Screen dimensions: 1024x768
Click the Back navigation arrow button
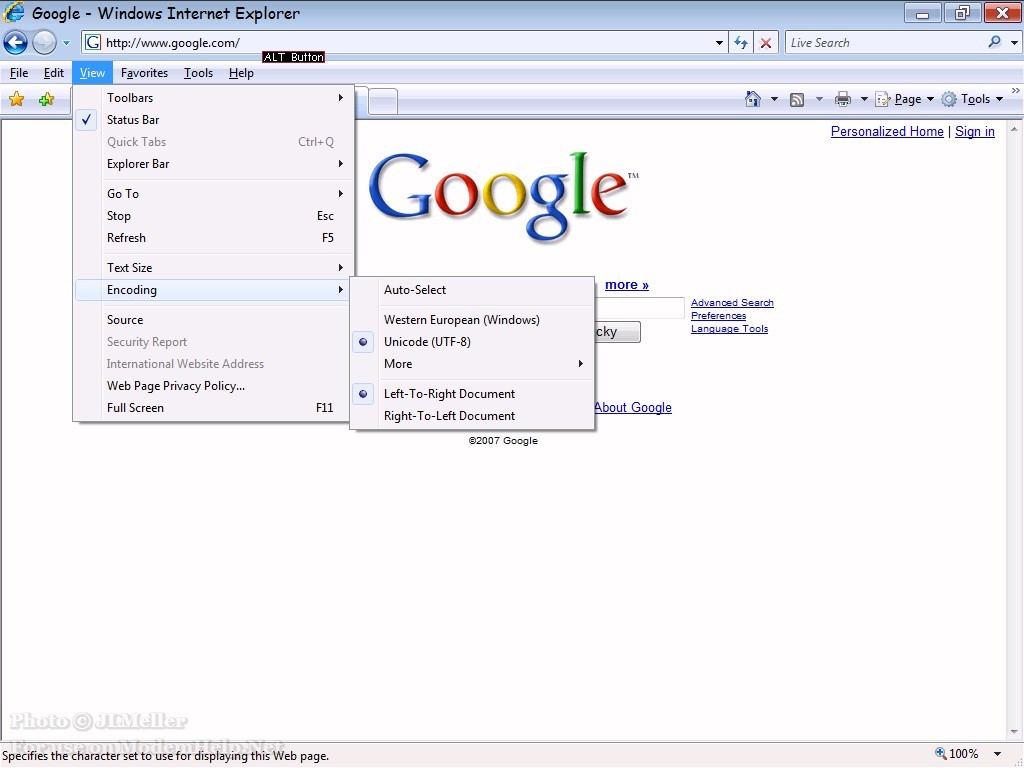click(x=15, y=43)
